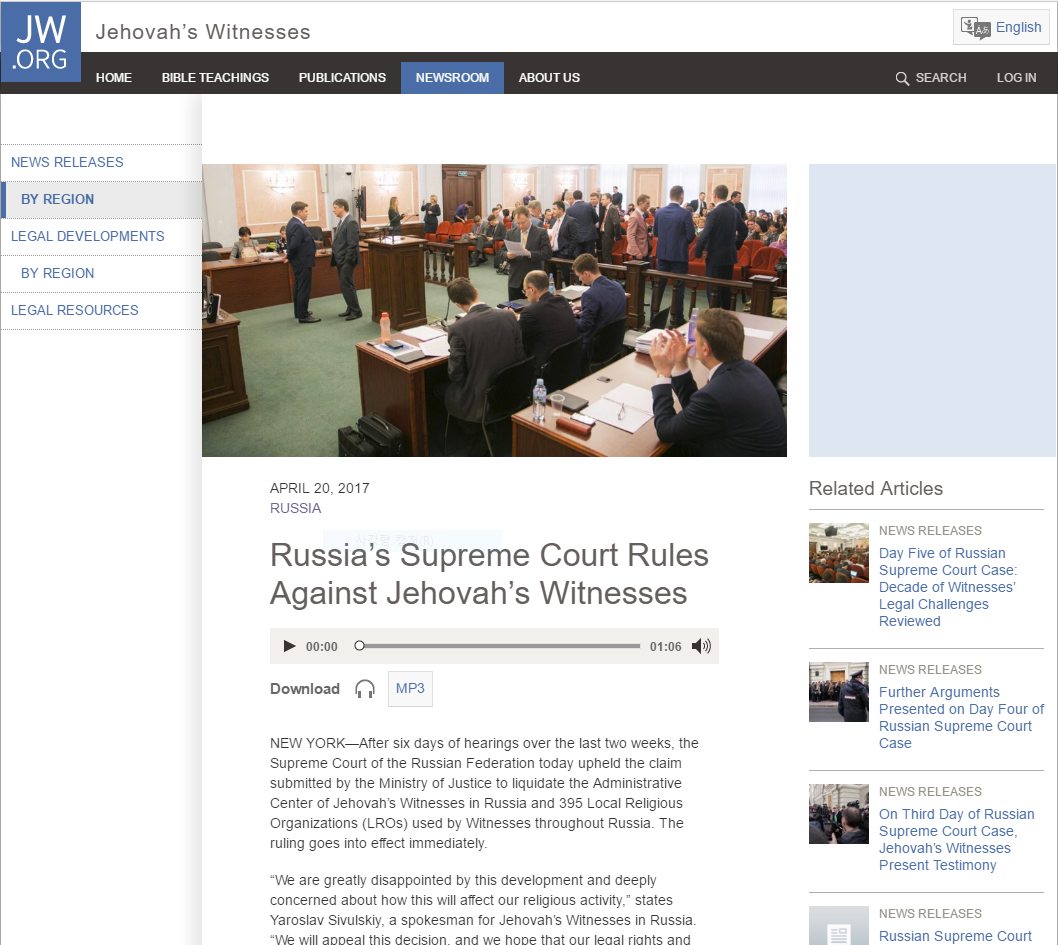Click thumbnail for Day Five article
Viewport: 1058px width, 945px height.
(x=839, y=553)
